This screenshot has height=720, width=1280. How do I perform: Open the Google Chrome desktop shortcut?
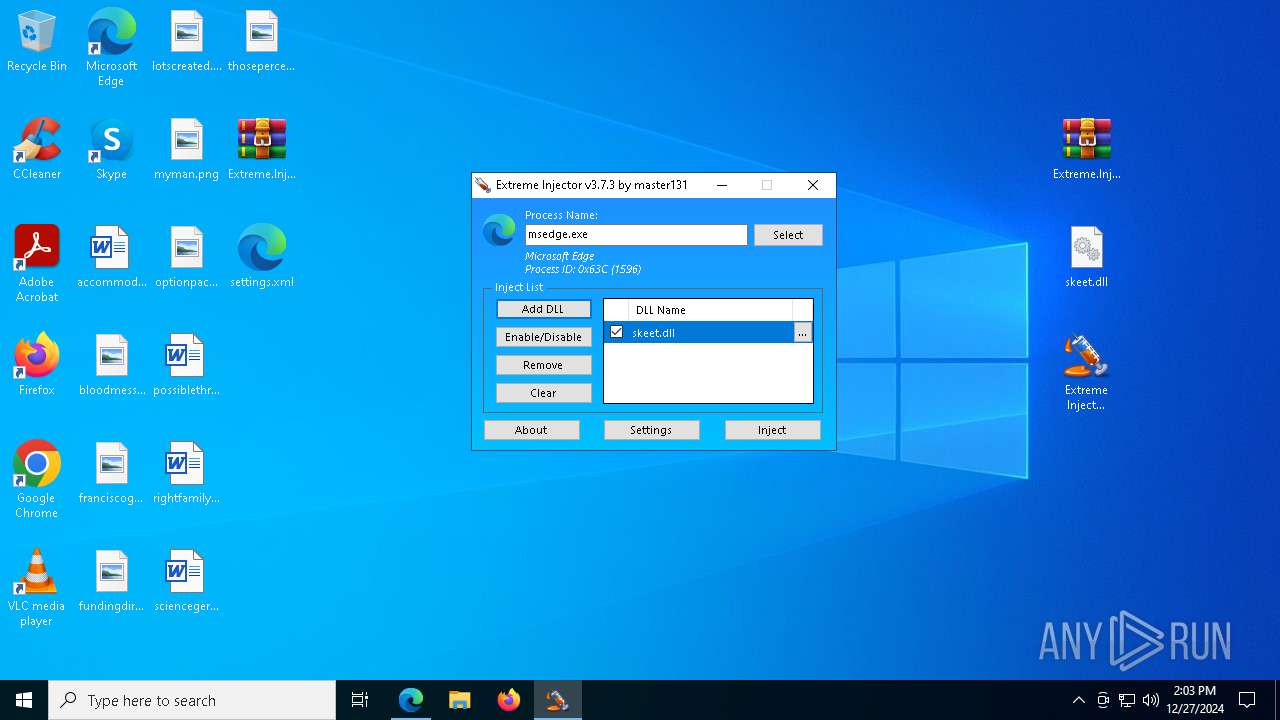[37, 480]
